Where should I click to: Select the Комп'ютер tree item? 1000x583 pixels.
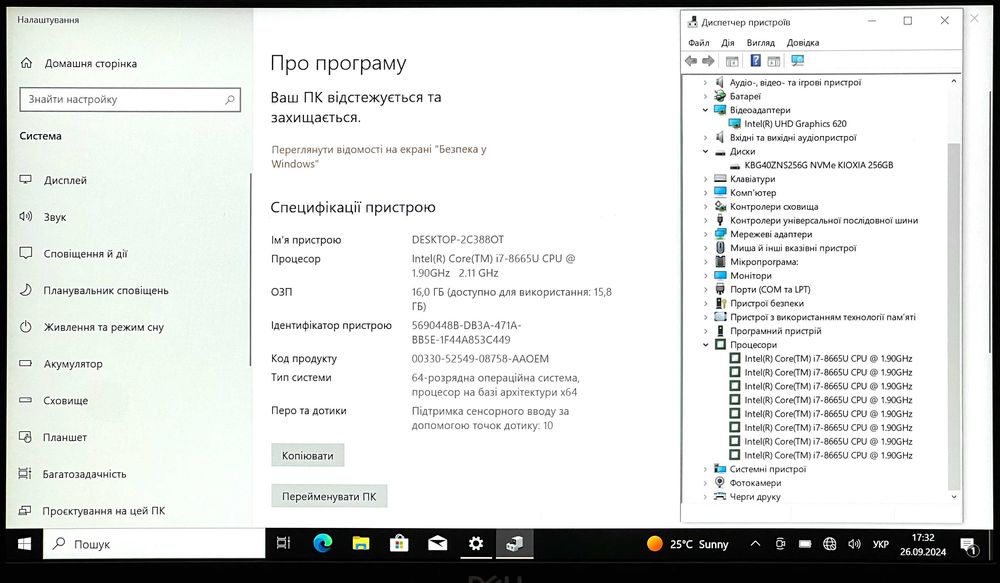(x=753, y=193)
